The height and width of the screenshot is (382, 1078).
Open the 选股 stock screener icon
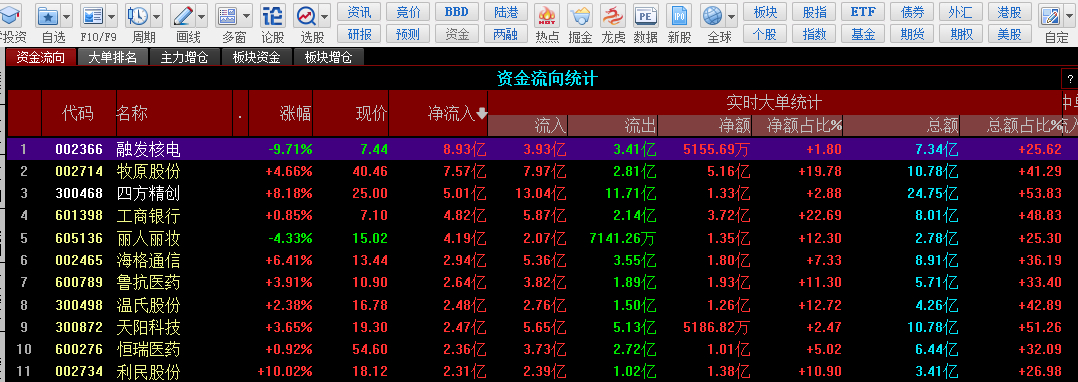point(306,15)
